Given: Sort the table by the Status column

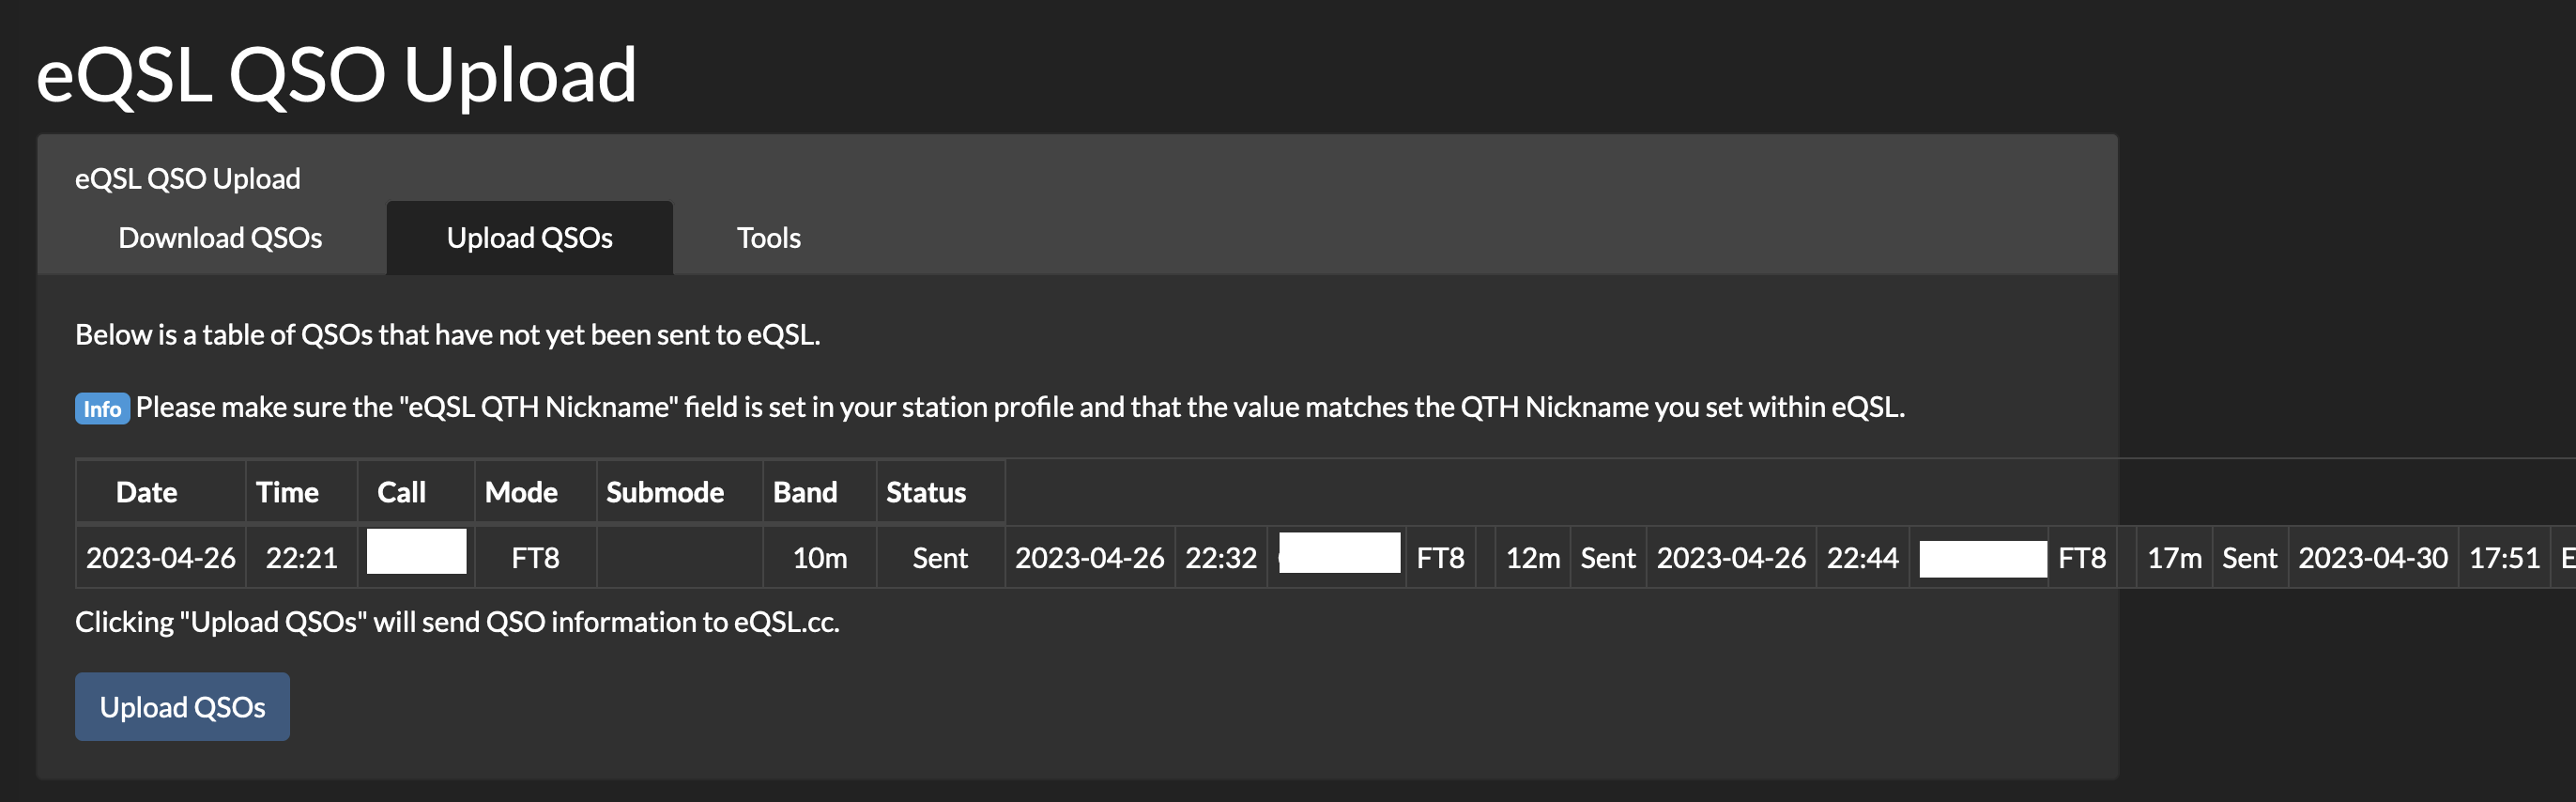Looking at the screenshot, I should tap(925, 492).
